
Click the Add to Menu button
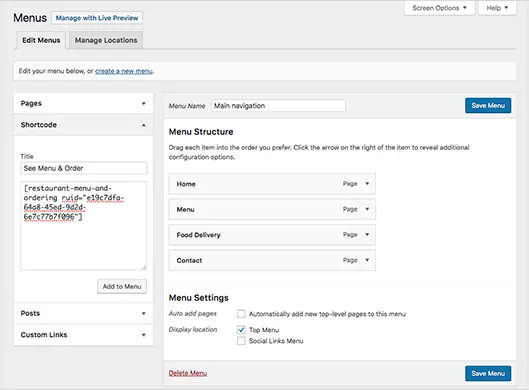tap(122, 286)
